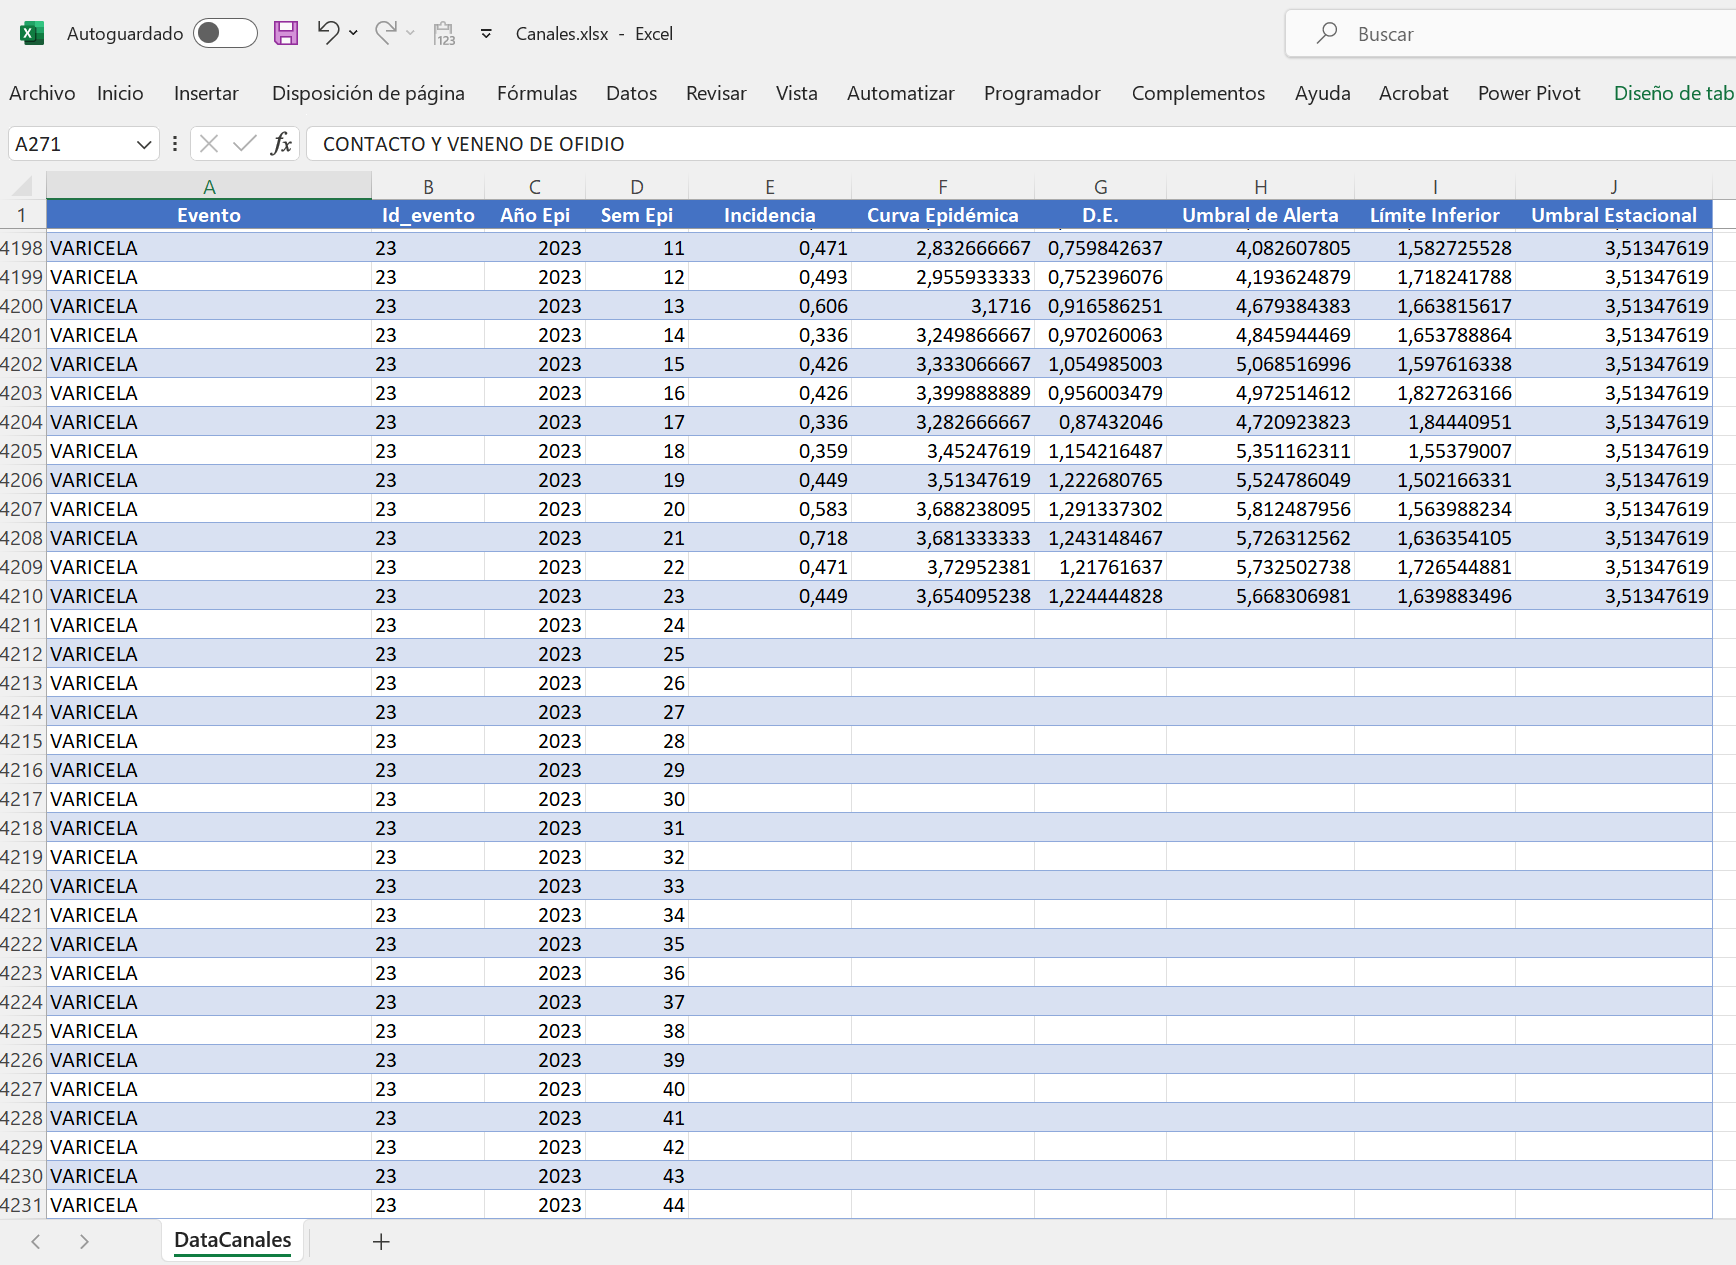Screen dimensions: 1736x1265
Task: Expand the Quick Access Toolbar customize arrow
Action: point(486,33)
